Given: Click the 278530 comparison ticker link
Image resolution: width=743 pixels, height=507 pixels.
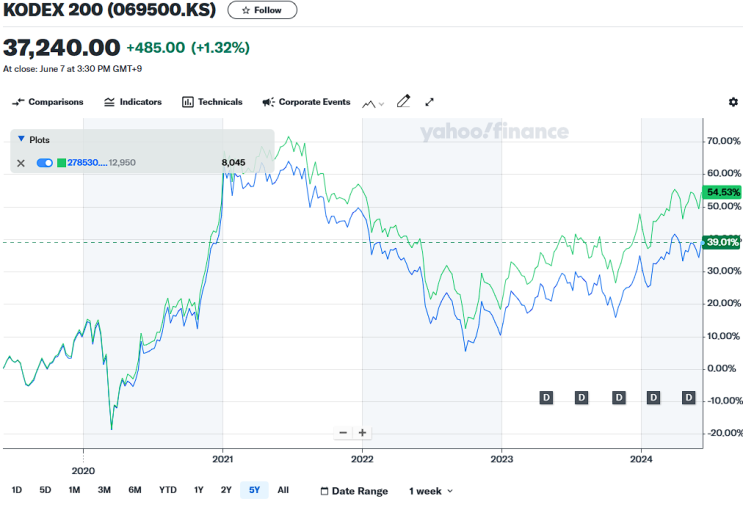Looking at the screenshot, I should pyautogui.click(x=87, y=163).
